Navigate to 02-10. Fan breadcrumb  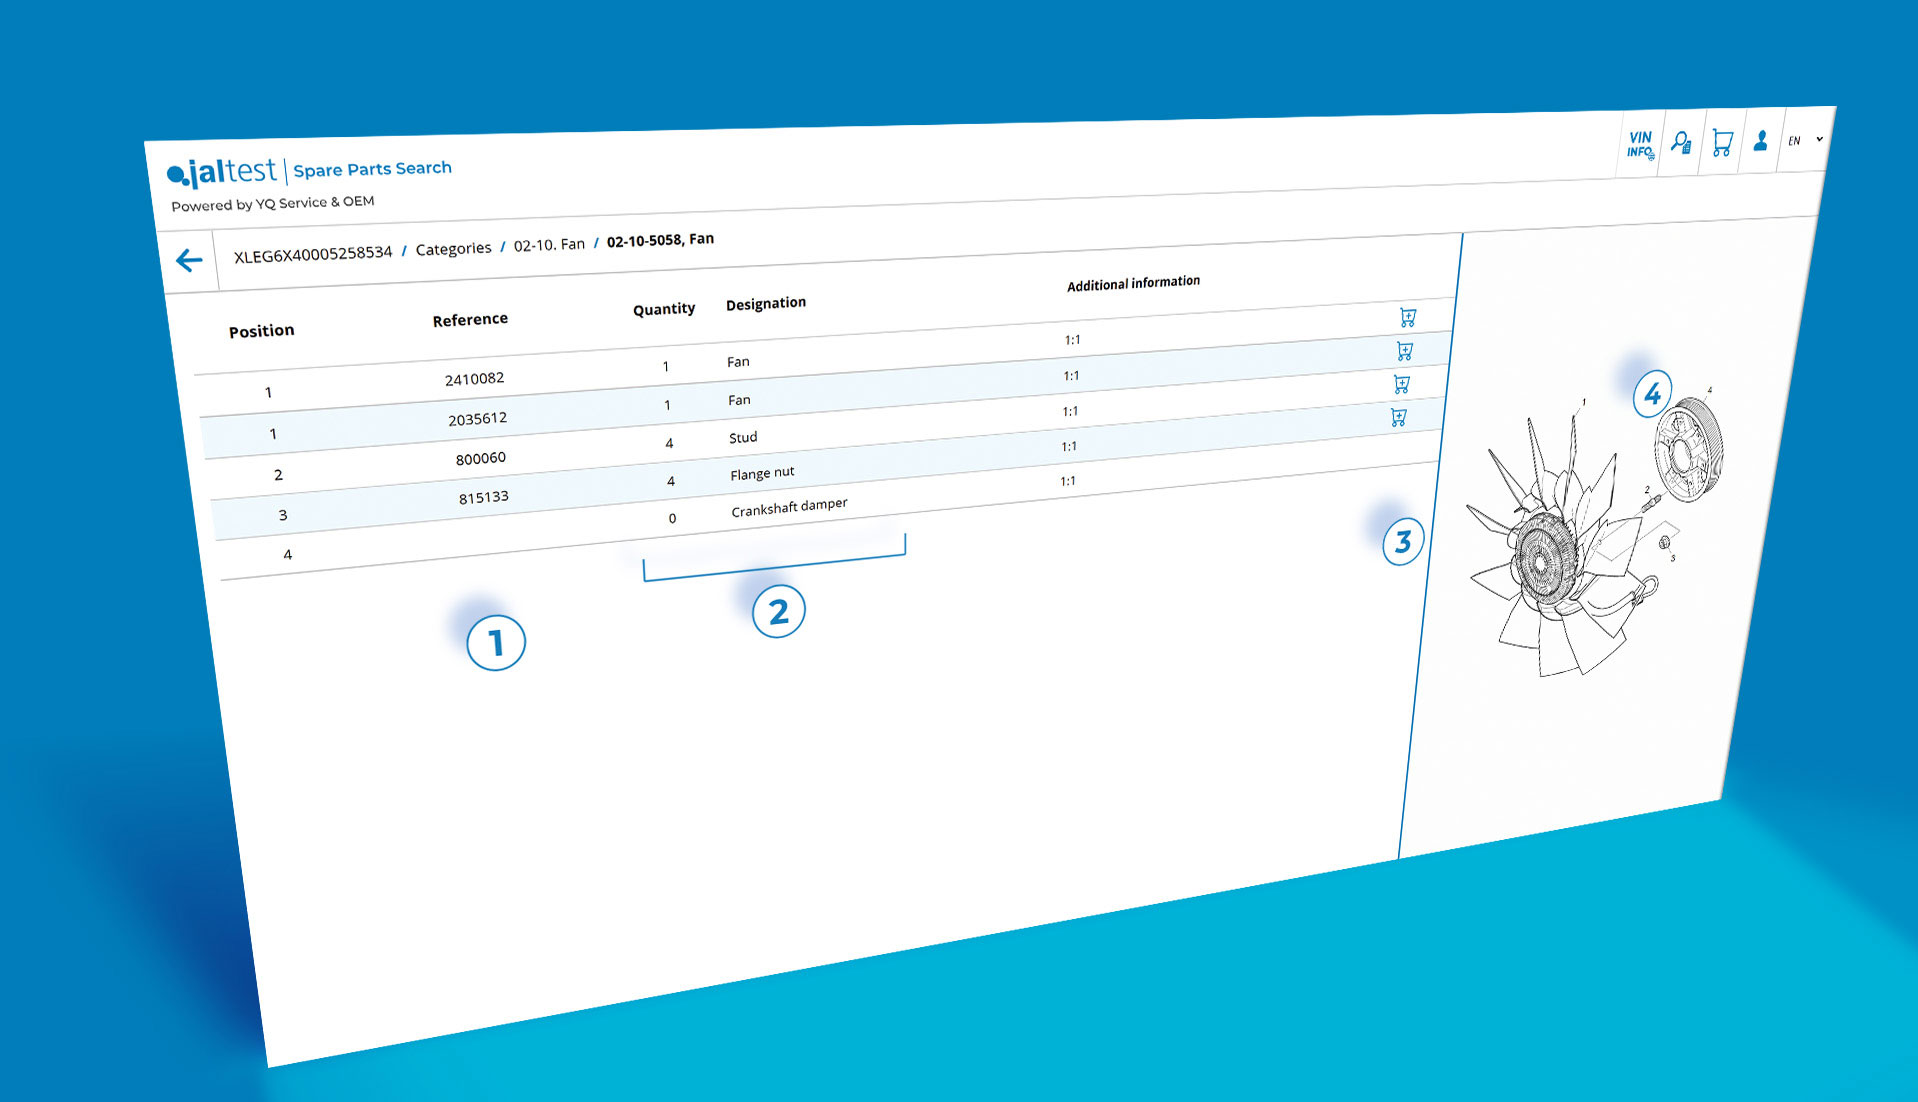point(549,245)
